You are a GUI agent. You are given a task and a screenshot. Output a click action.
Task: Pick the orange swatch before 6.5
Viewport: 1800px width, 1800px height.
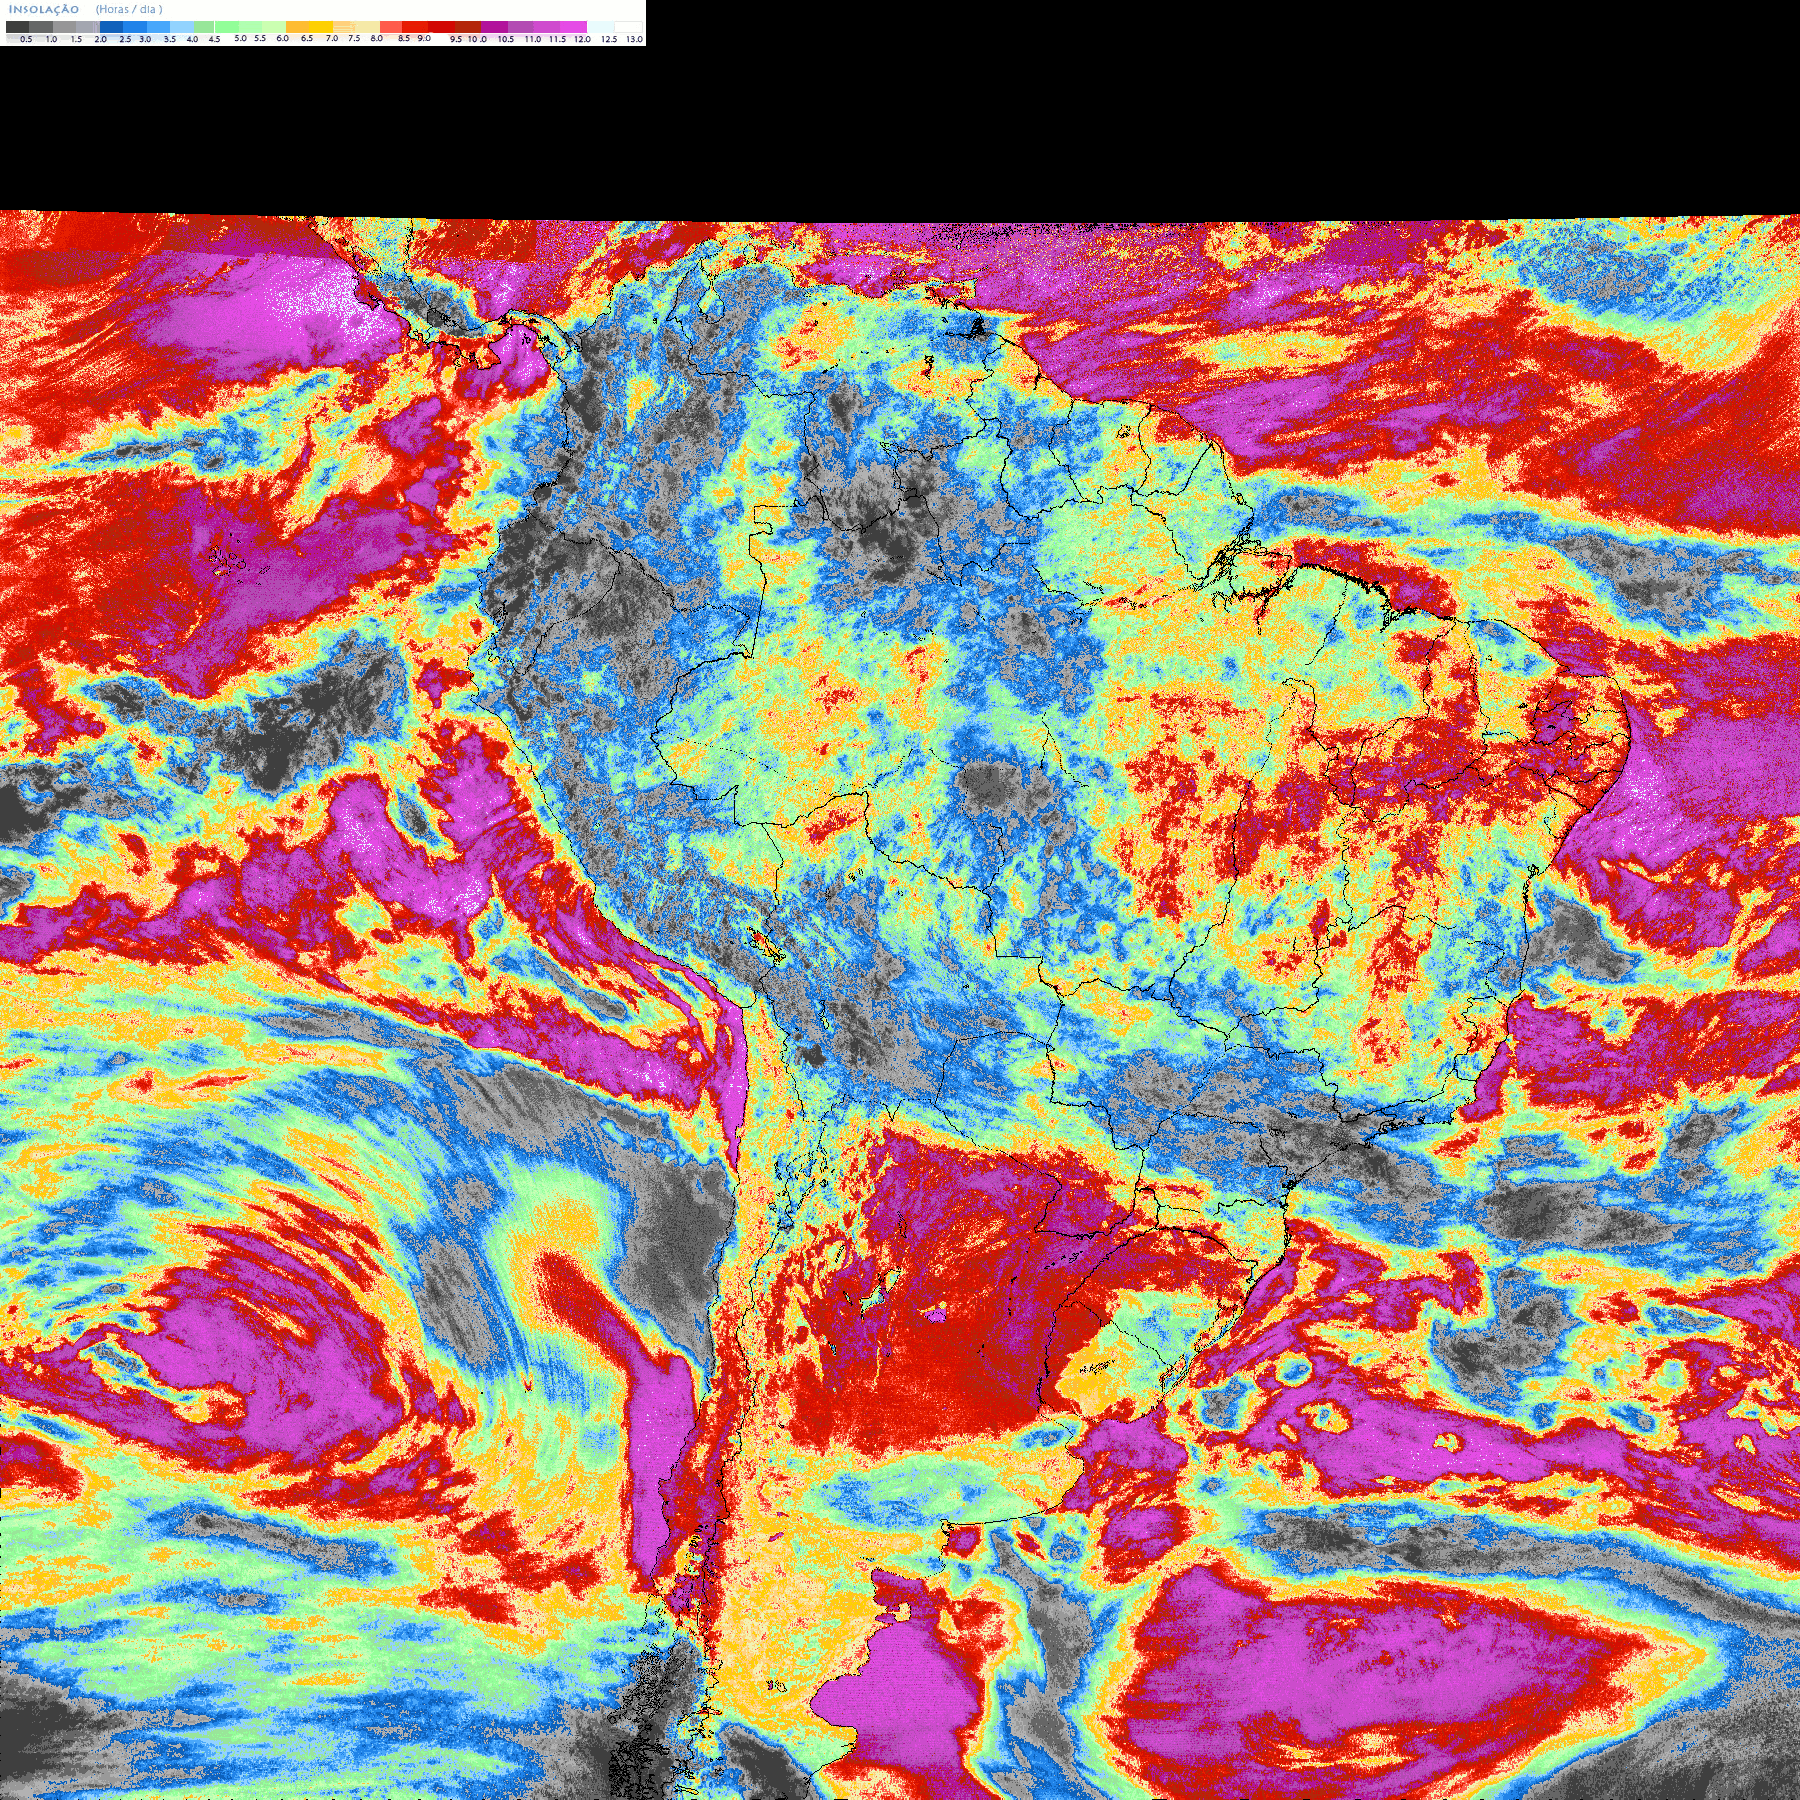297,27
